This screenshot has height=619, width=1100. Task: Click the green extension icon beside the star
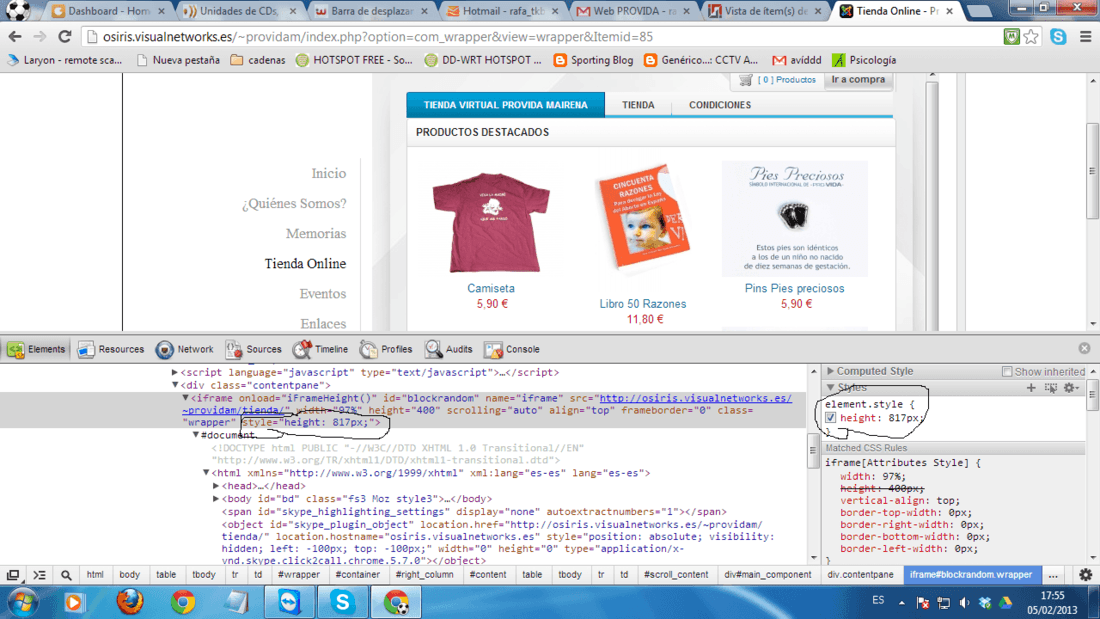(x=1011, y=36)
